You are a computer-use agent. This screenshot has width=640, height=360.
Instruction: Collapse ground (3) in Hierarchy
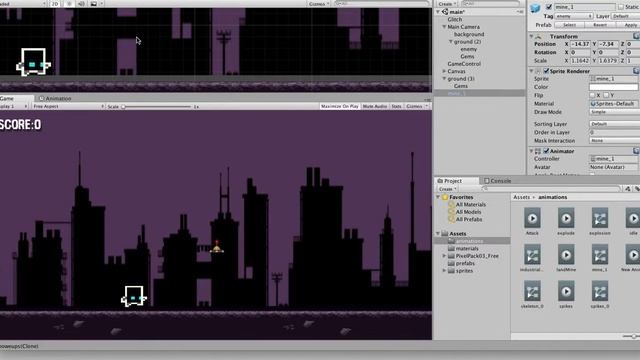pyautogui.click(x=444, y=78)
